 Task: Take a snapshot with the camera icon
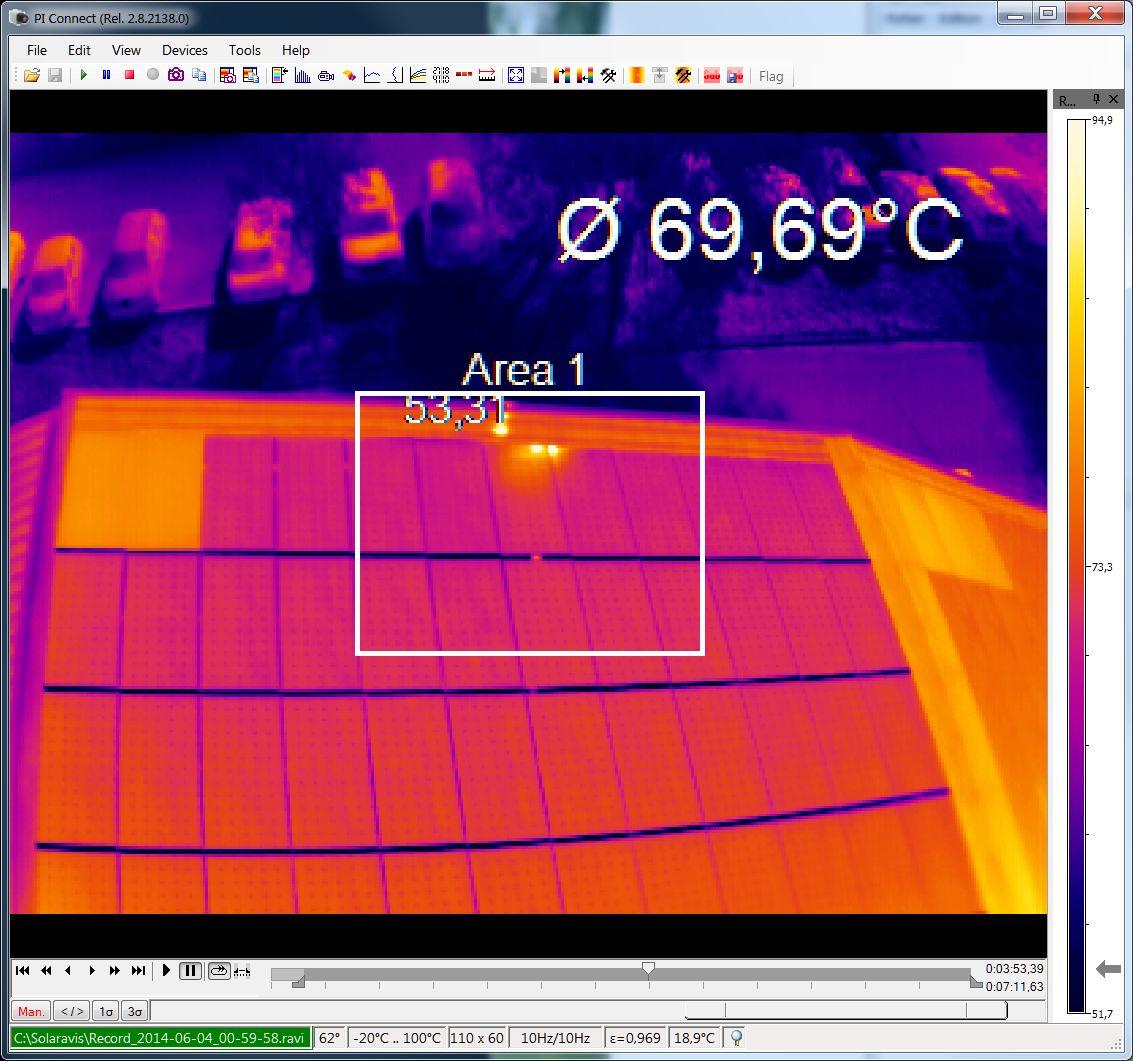(176, 75)
